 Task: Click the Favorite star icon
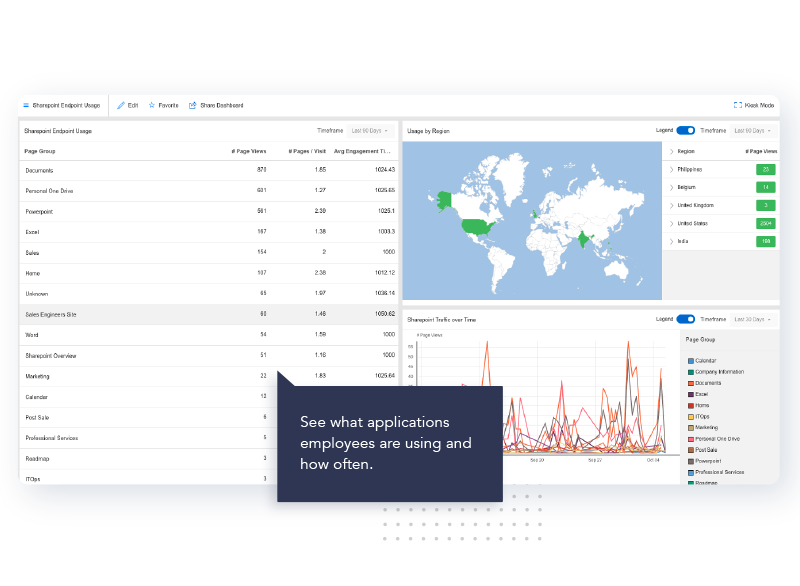coord(152,106)
